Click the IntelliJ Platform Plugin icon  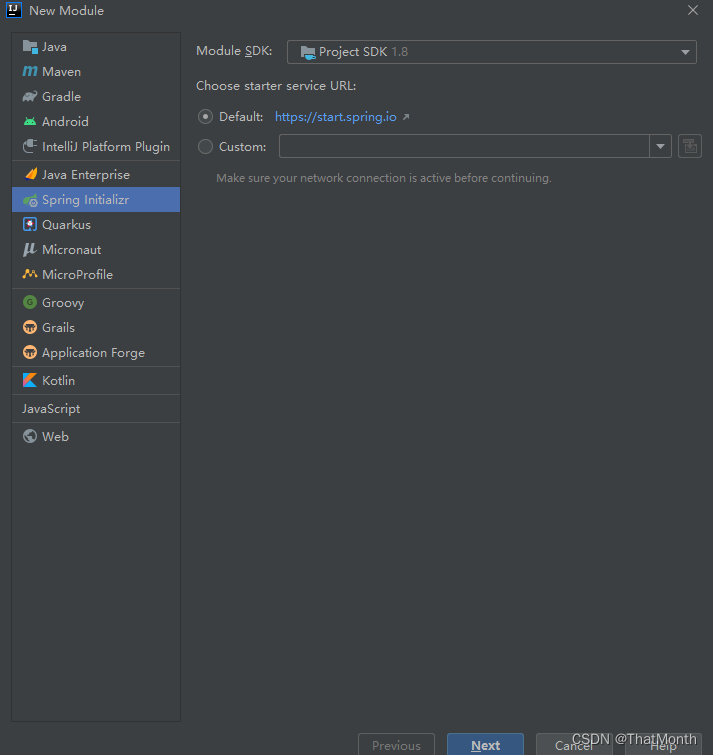tap(30, 146)
